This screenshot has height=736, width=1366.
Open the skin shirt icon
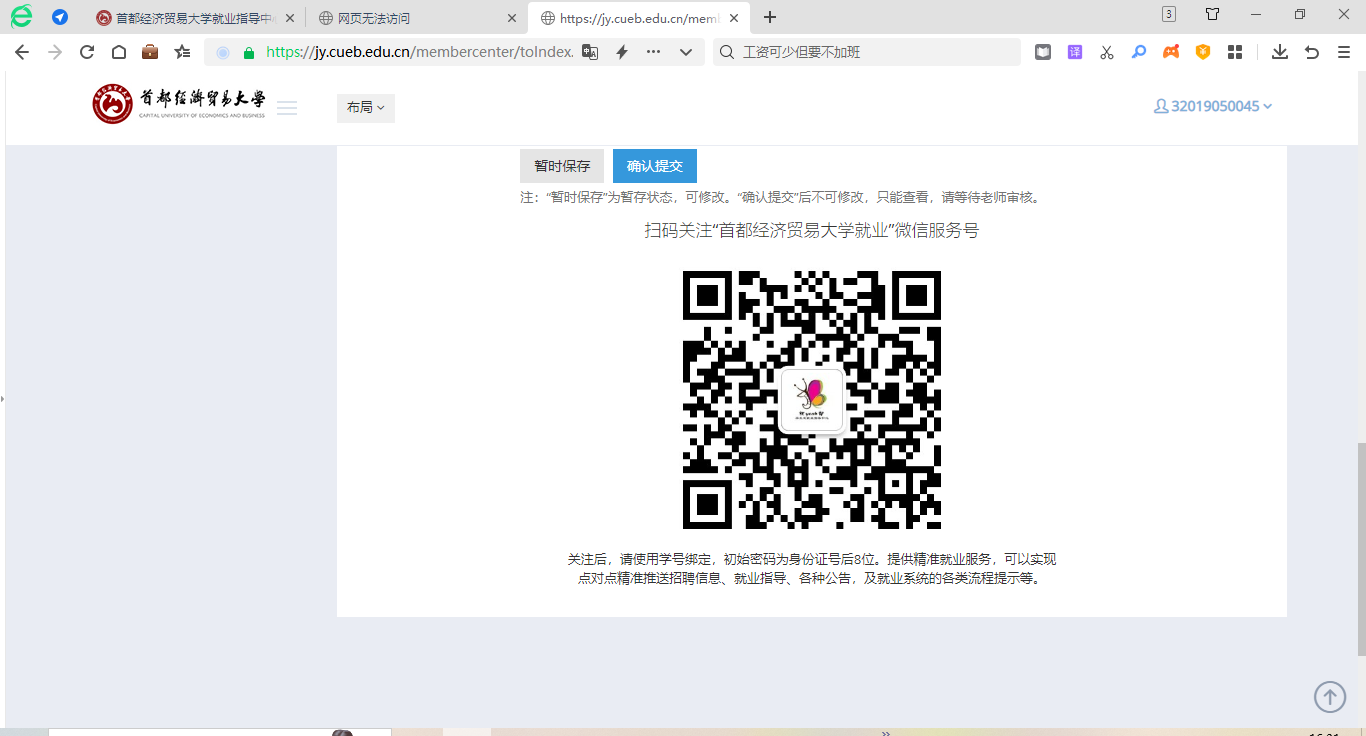click(1213, 14)
